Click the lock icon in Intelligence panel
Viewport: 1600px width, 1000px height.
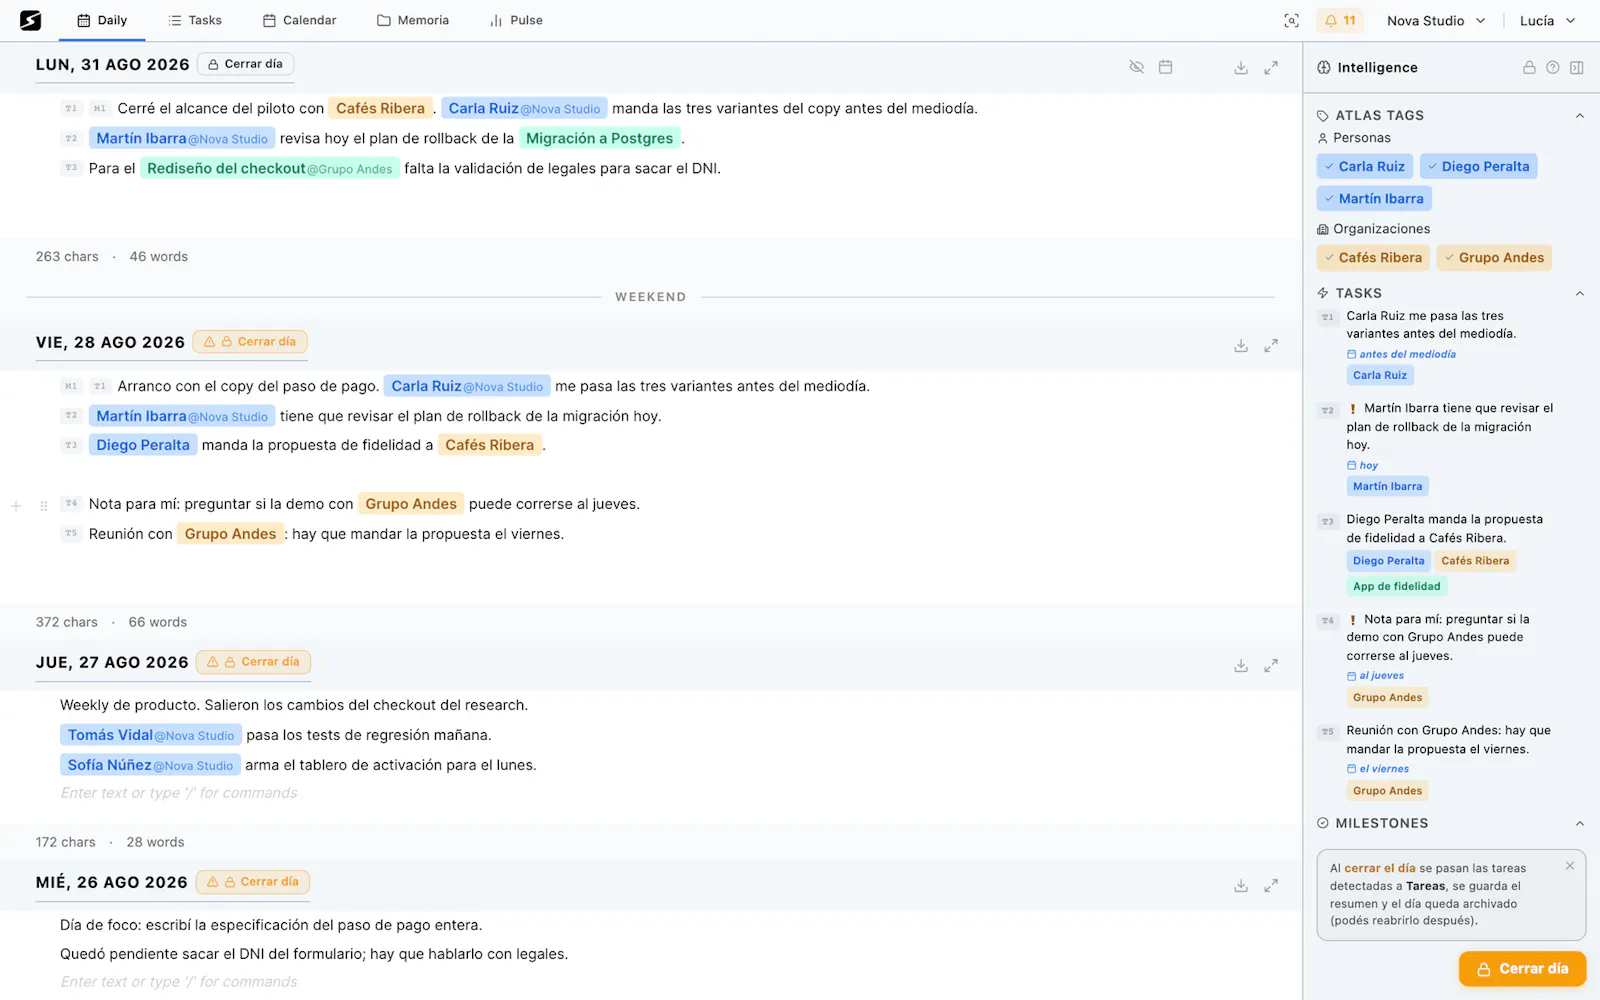(1529, 68)
